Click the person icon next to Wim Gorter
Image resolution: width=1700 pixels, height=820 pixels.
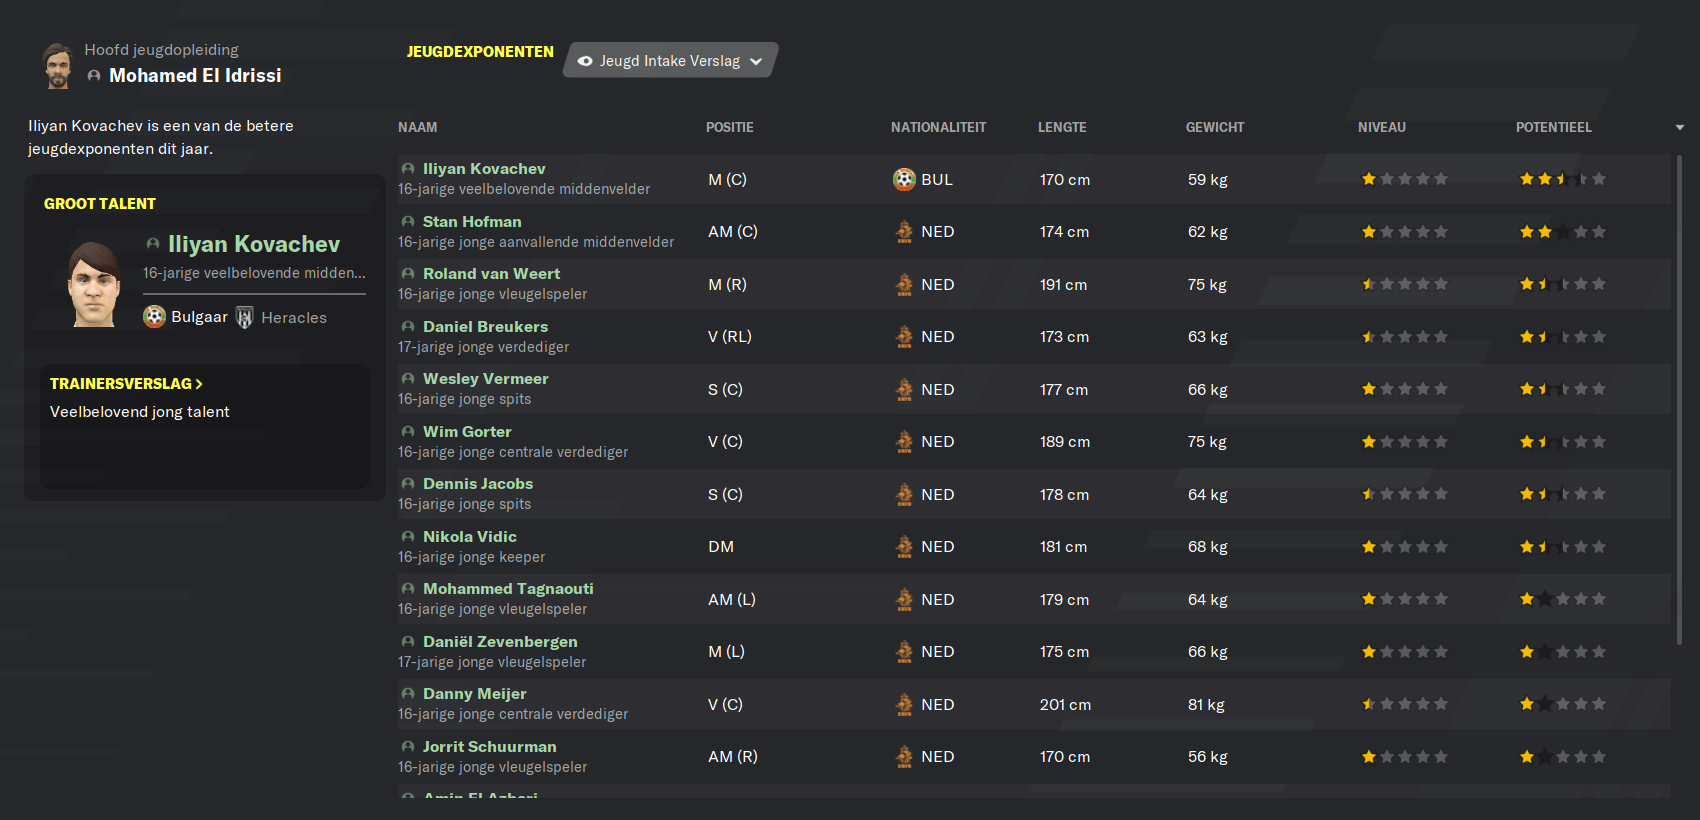pos(408,432)
